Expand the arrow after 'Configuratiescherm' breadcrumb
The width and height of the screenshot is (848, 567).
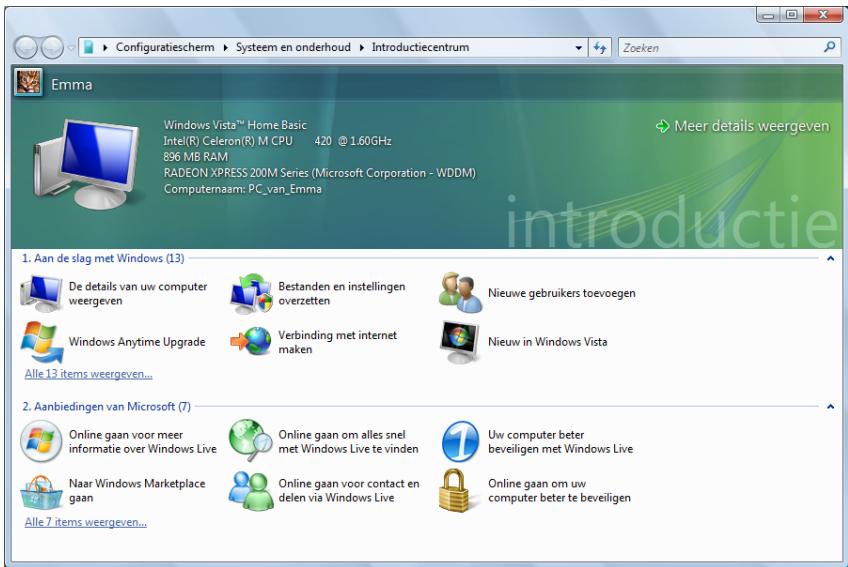[x=226, y=48]
